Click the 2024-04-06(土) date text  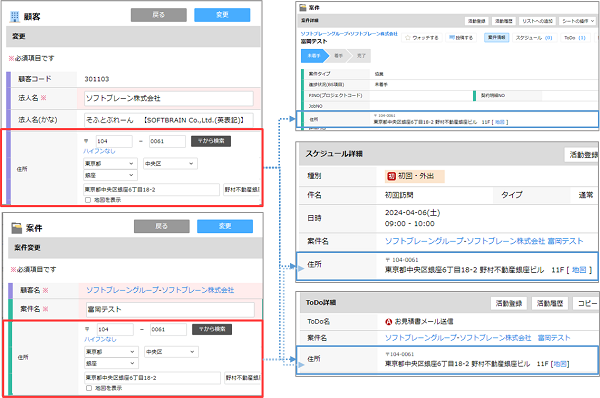click(412, 213)
